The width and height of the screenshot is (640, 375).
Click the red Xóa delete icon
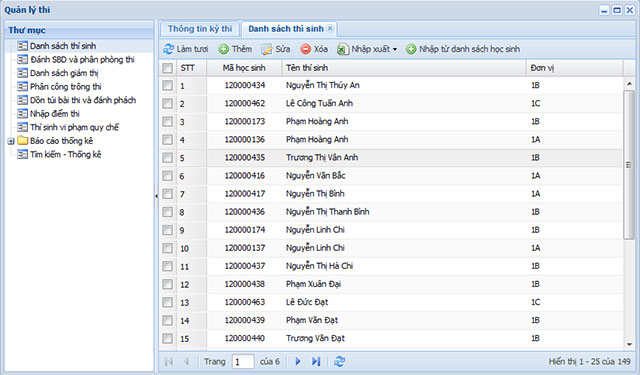click(305, 49)
